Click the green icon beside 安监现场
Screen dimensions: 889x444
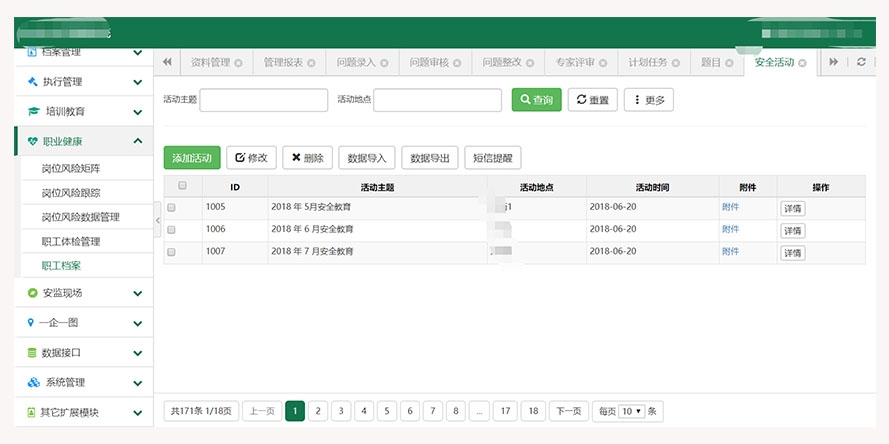click(33, 293)
